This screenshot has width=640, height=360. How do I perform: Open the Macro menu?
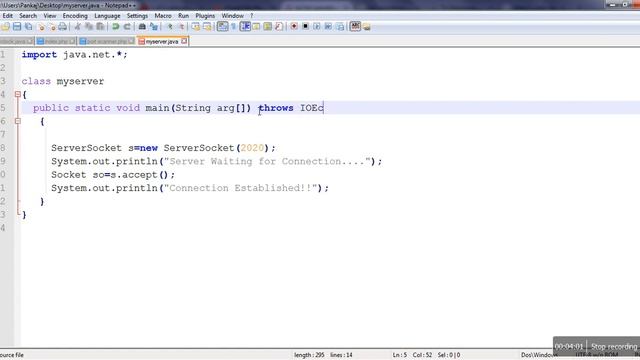163,16
